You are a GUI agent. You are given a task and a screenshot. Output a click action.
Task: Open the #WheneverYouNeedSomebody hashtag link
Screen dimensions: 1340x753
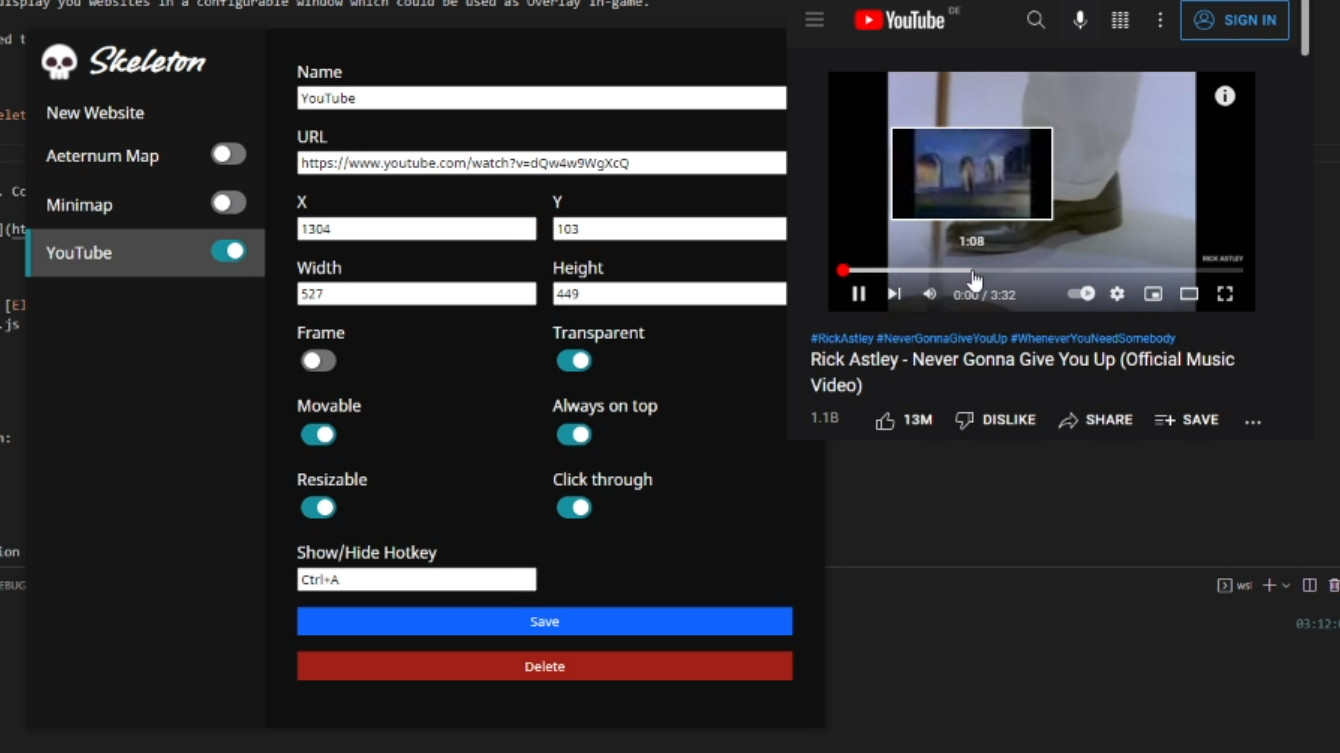pos(1092,339)
